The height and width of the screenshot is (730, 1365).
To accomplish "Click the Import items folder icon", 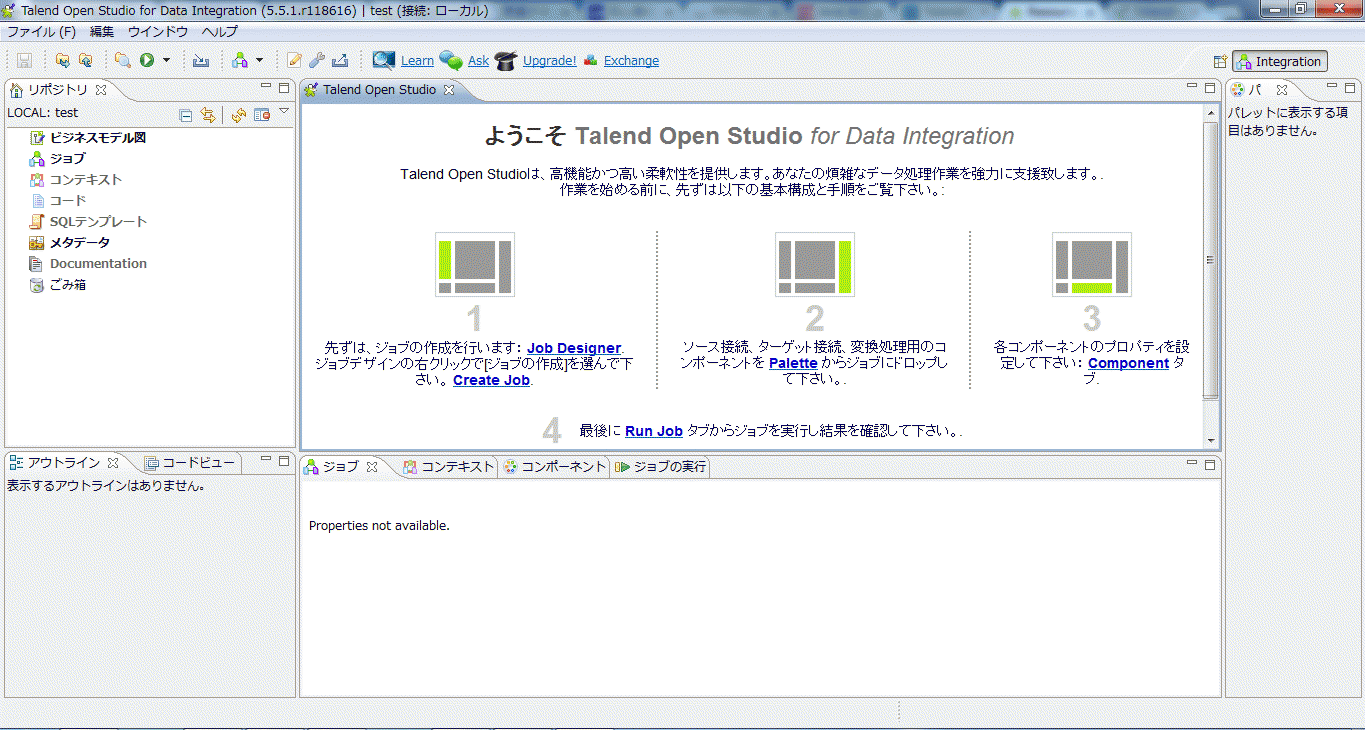I will 64,61.
